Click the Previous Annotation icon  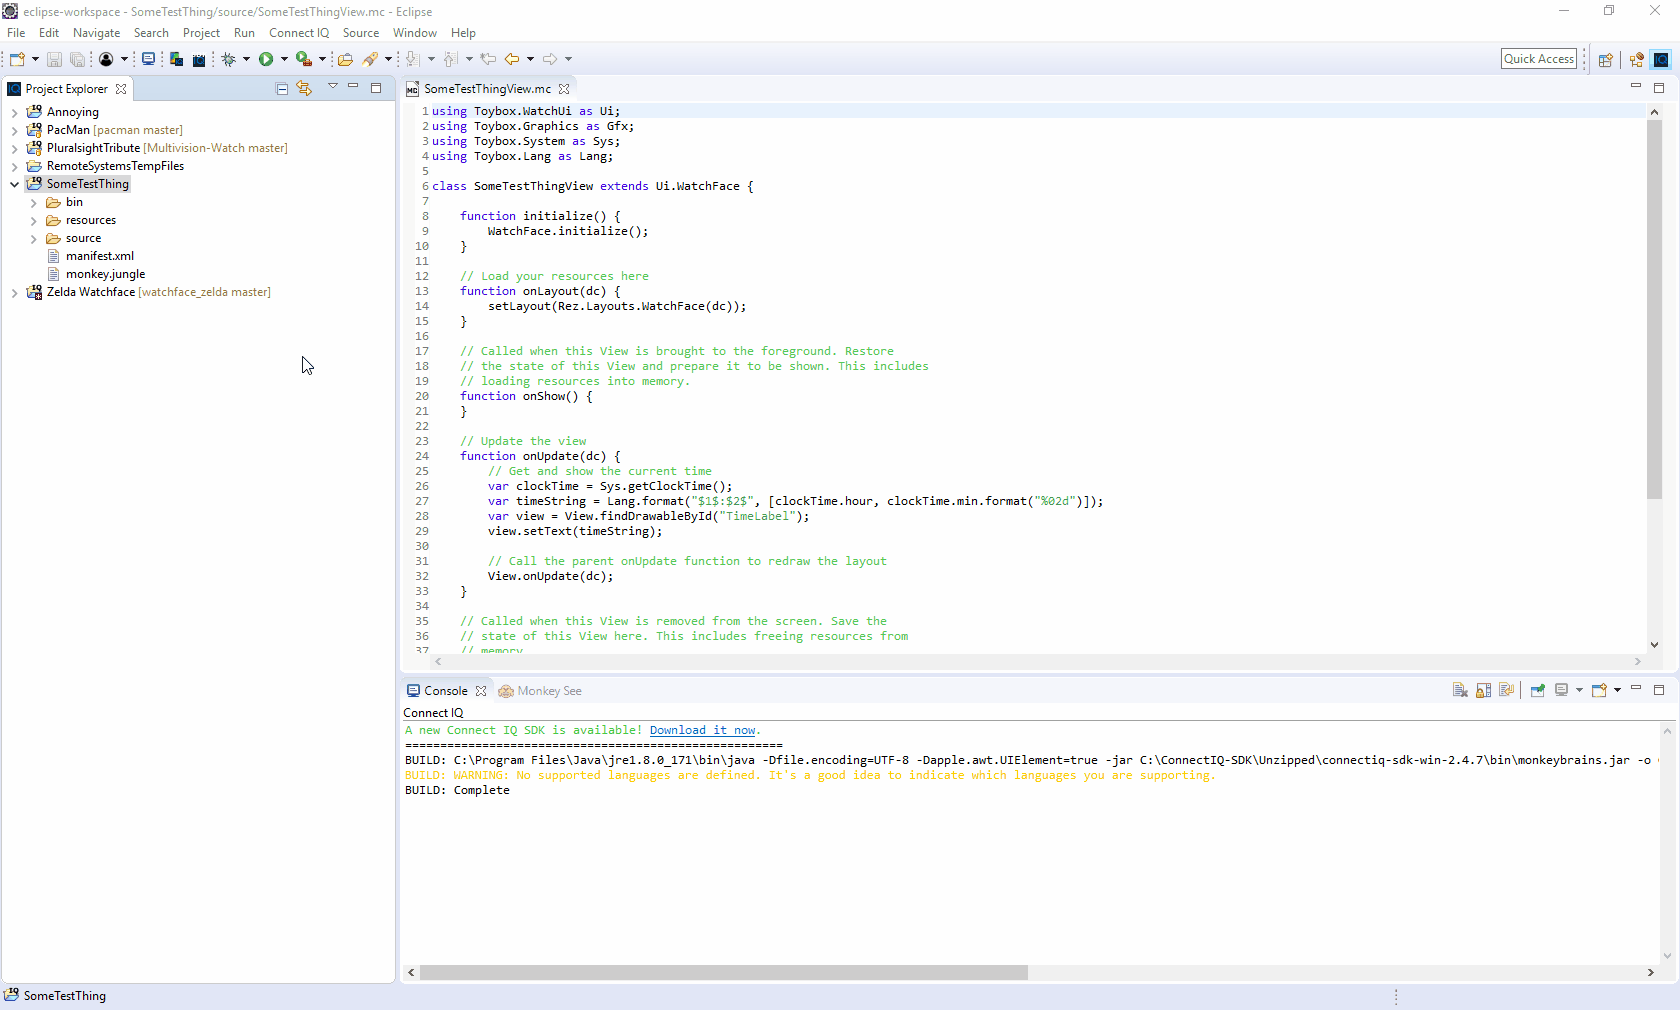[x=450, y=59]
